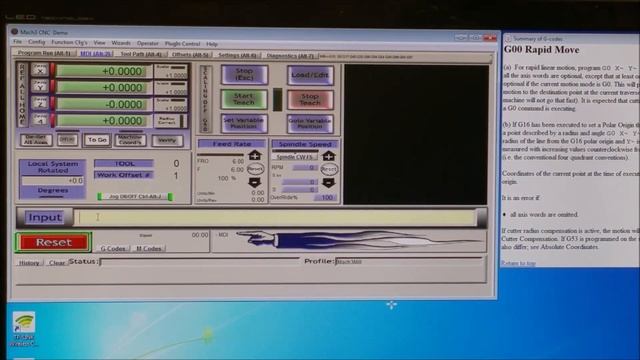Open the View menu
Screen dimensions: 640x360
pos(99,42)
